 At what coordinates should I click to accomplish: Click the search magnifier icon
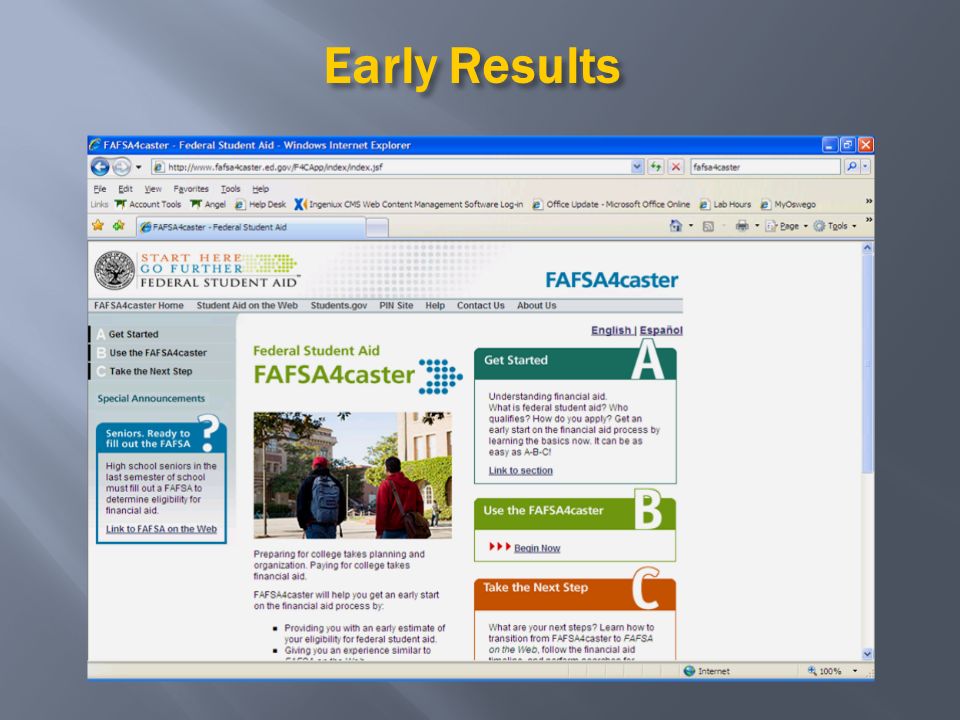[852, 167]
